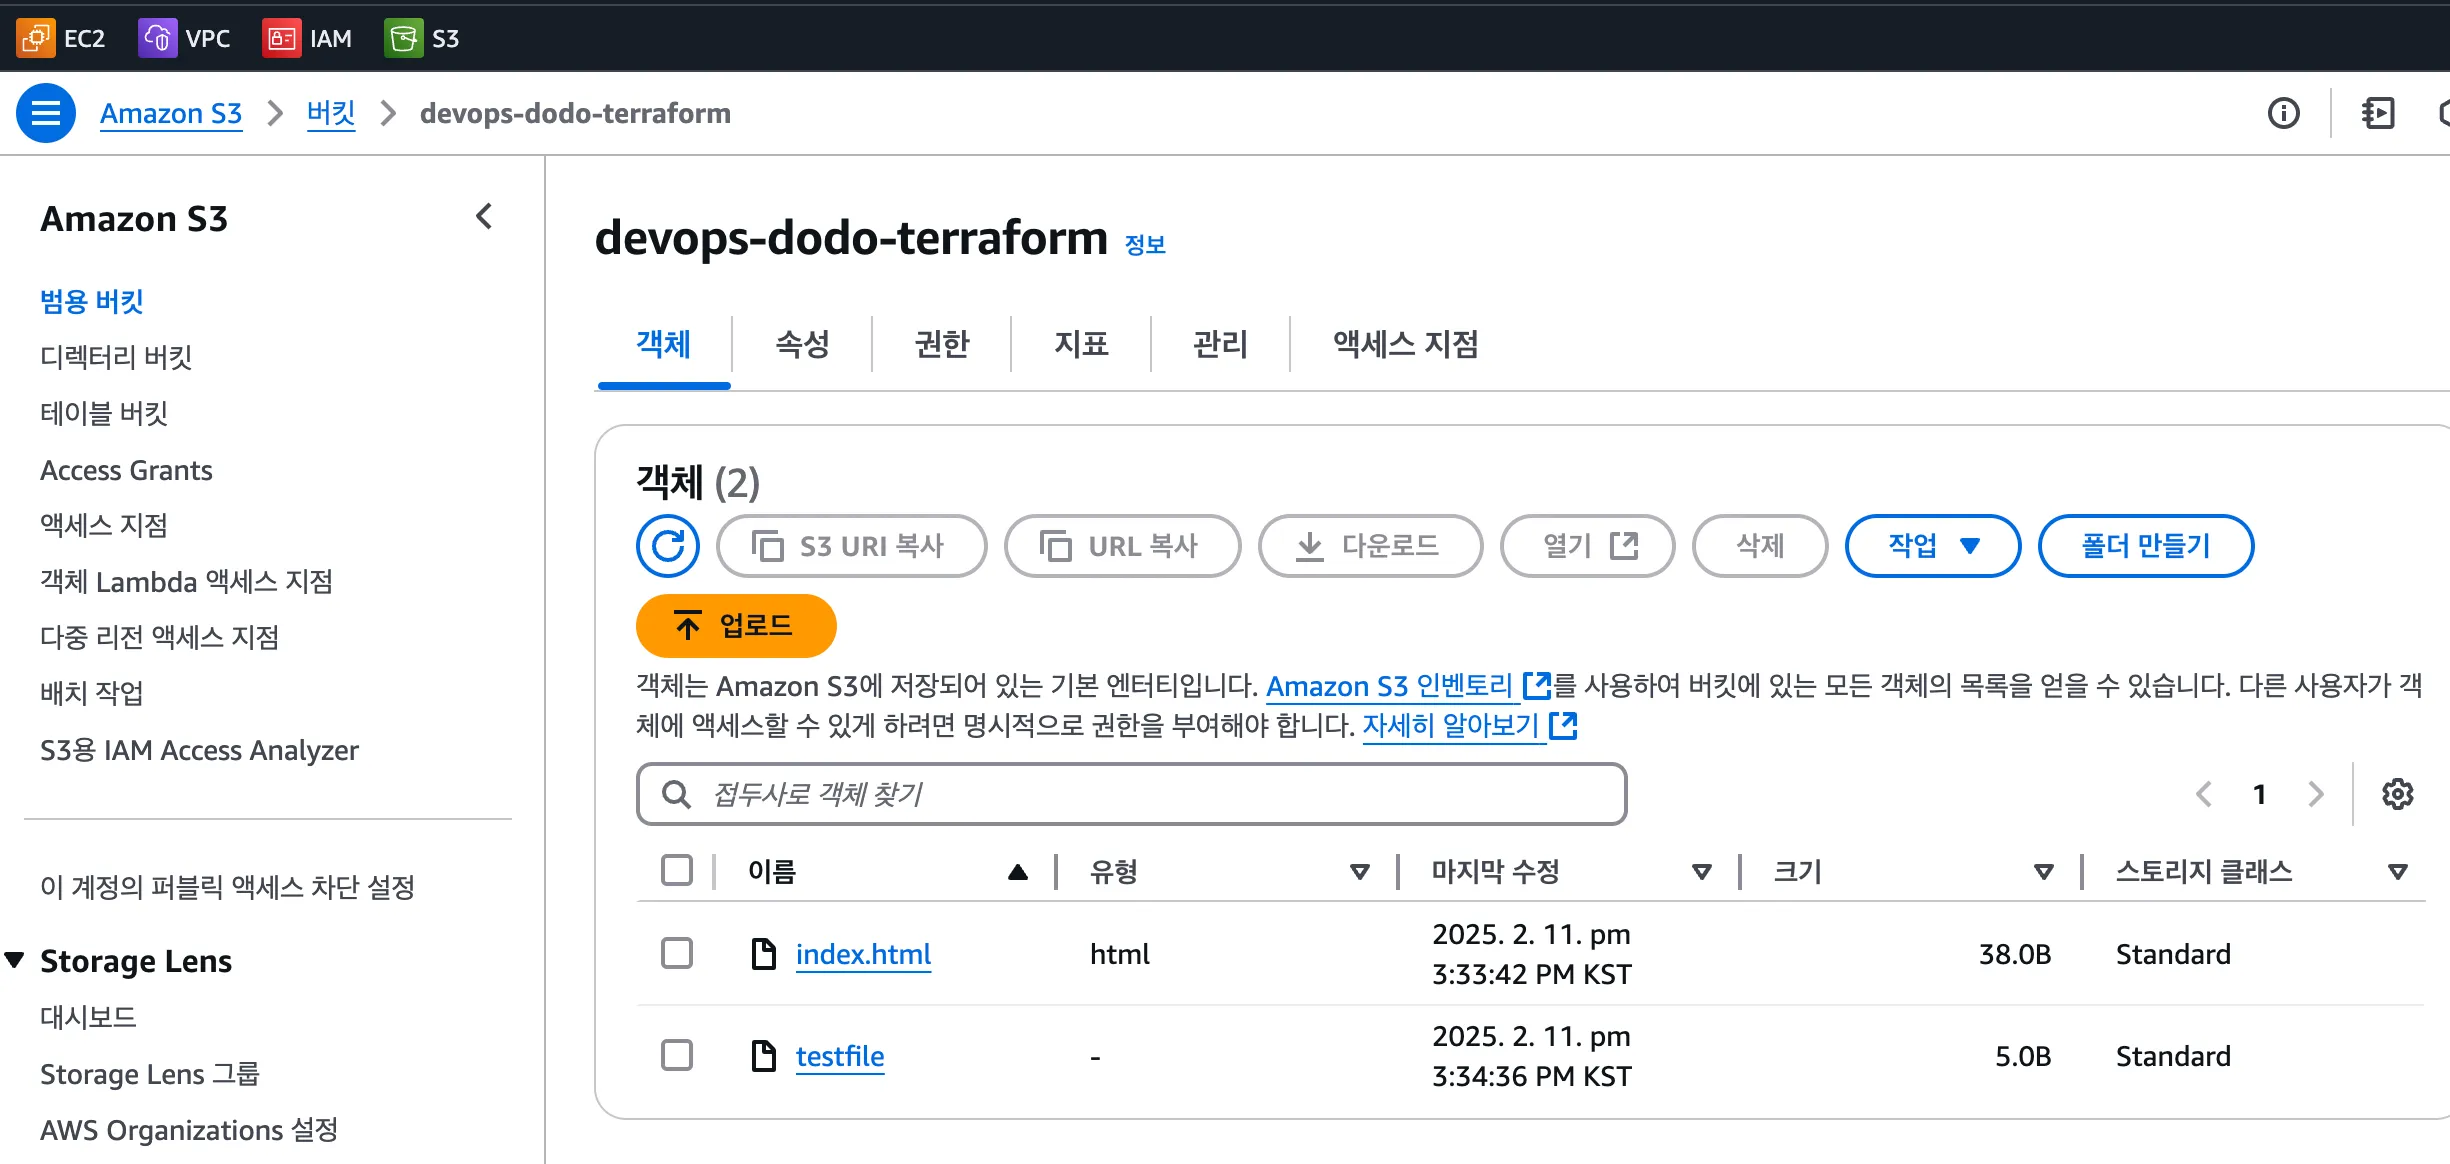Click the 업로드 upload button
Image resolution: width=2450 pixels, height=1164 pixels.
(x=736, y=626)
